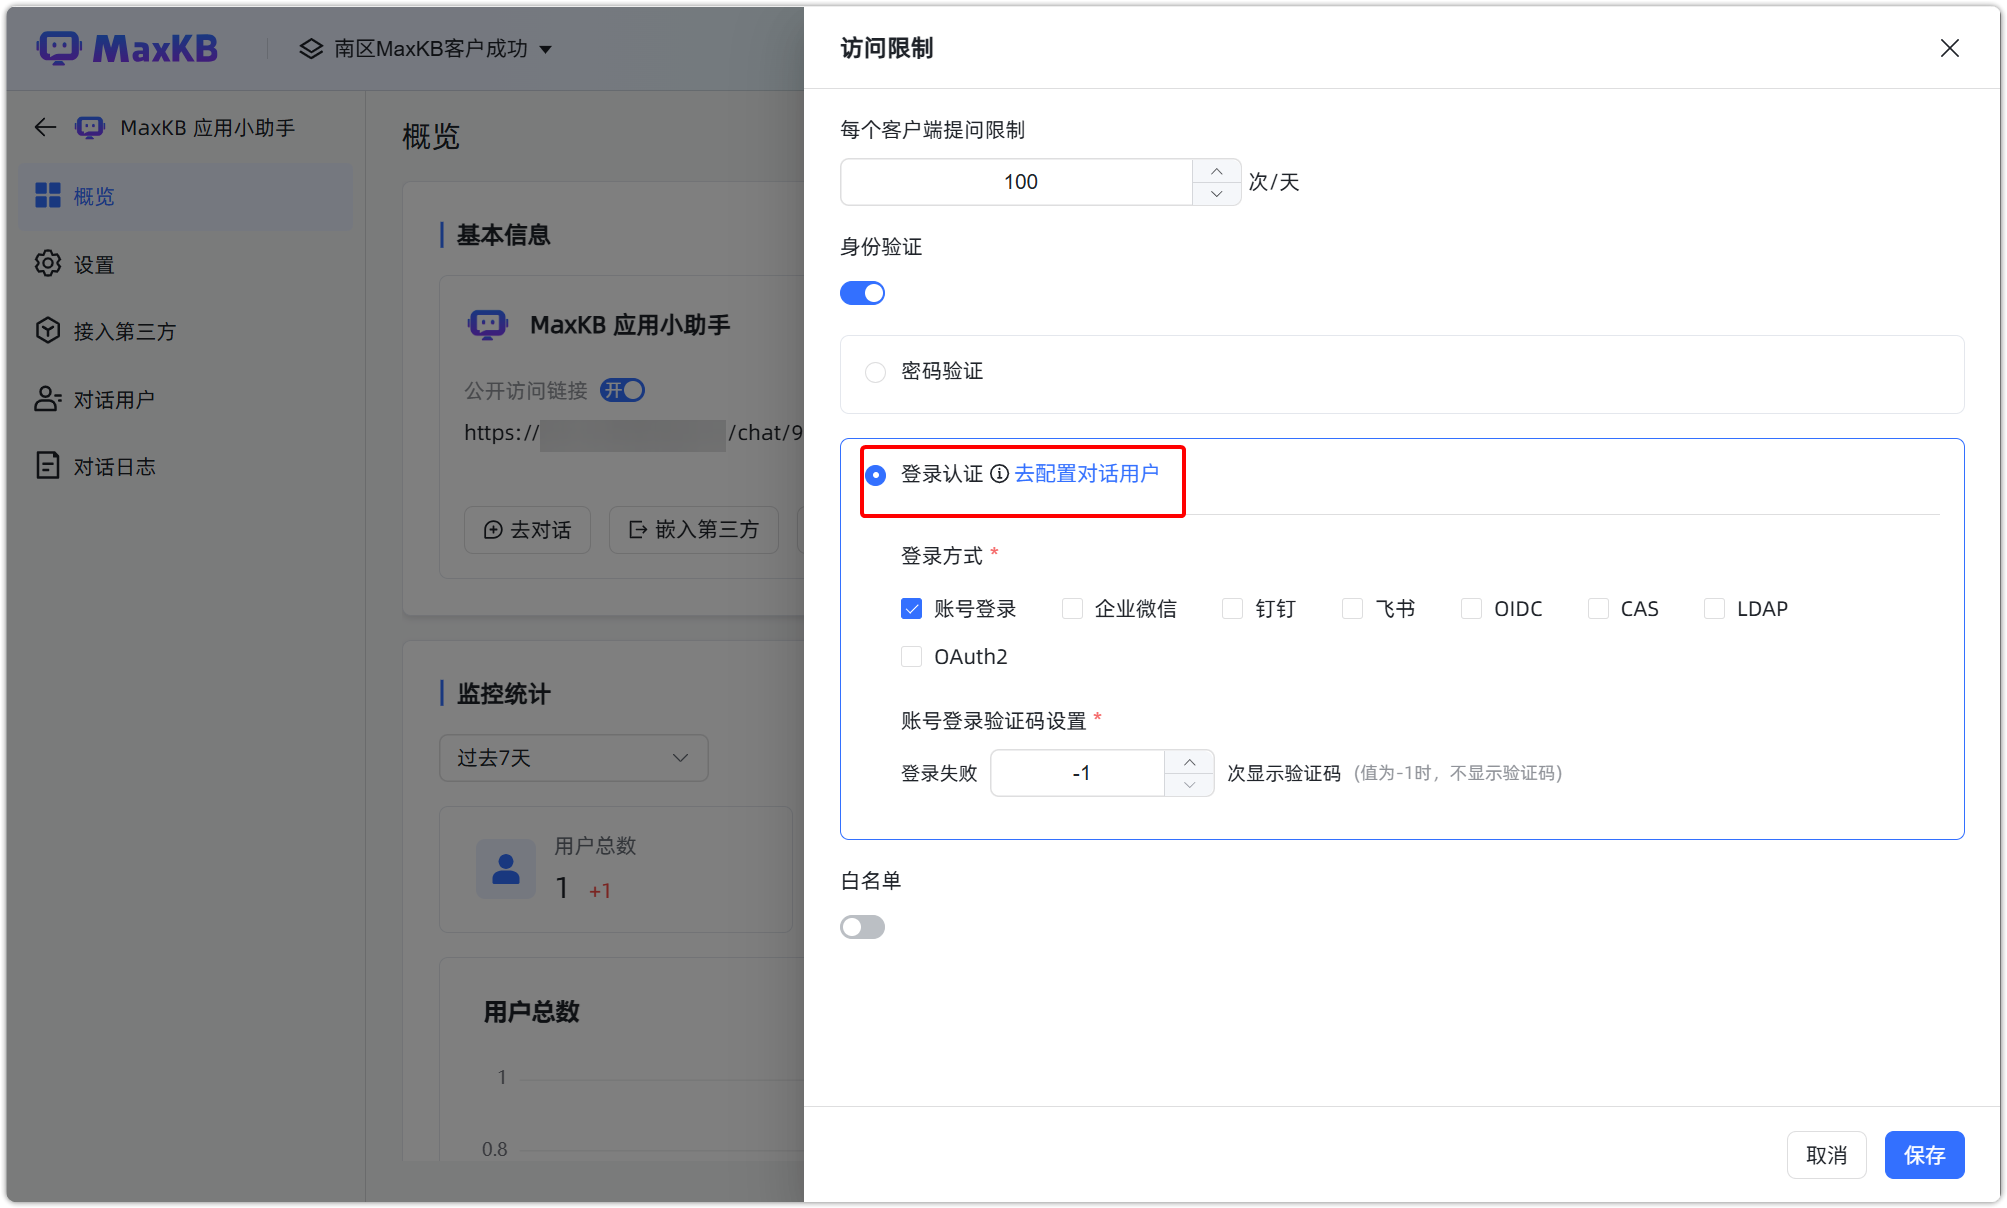The height and width of the screenshot is (1208, 2007).
Task: Open the 对话用户 chat users page
Action: 114,398
